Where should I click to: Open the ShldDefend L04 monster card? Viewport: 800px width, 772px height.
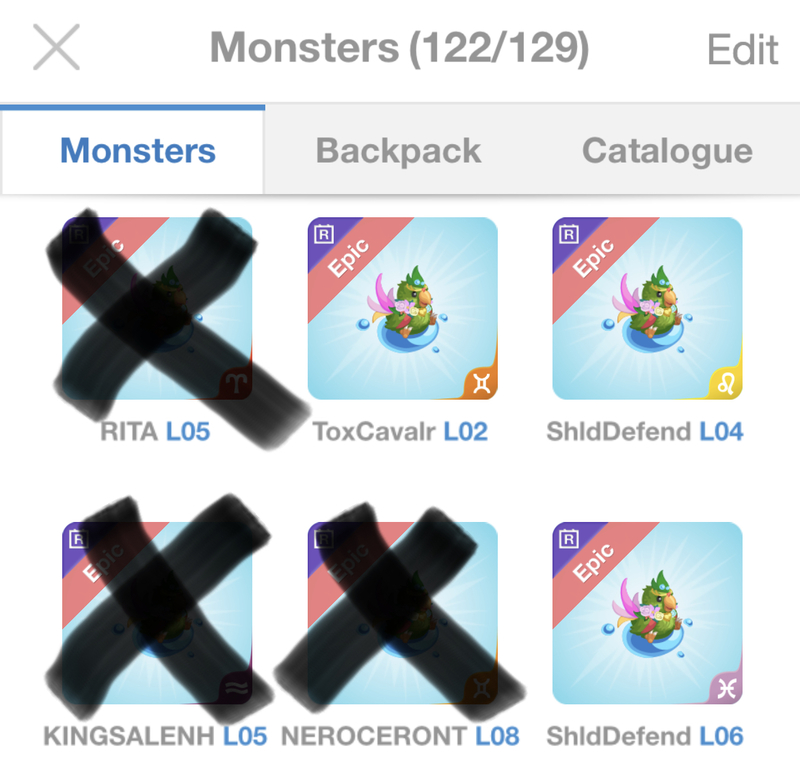coord(647,308)
